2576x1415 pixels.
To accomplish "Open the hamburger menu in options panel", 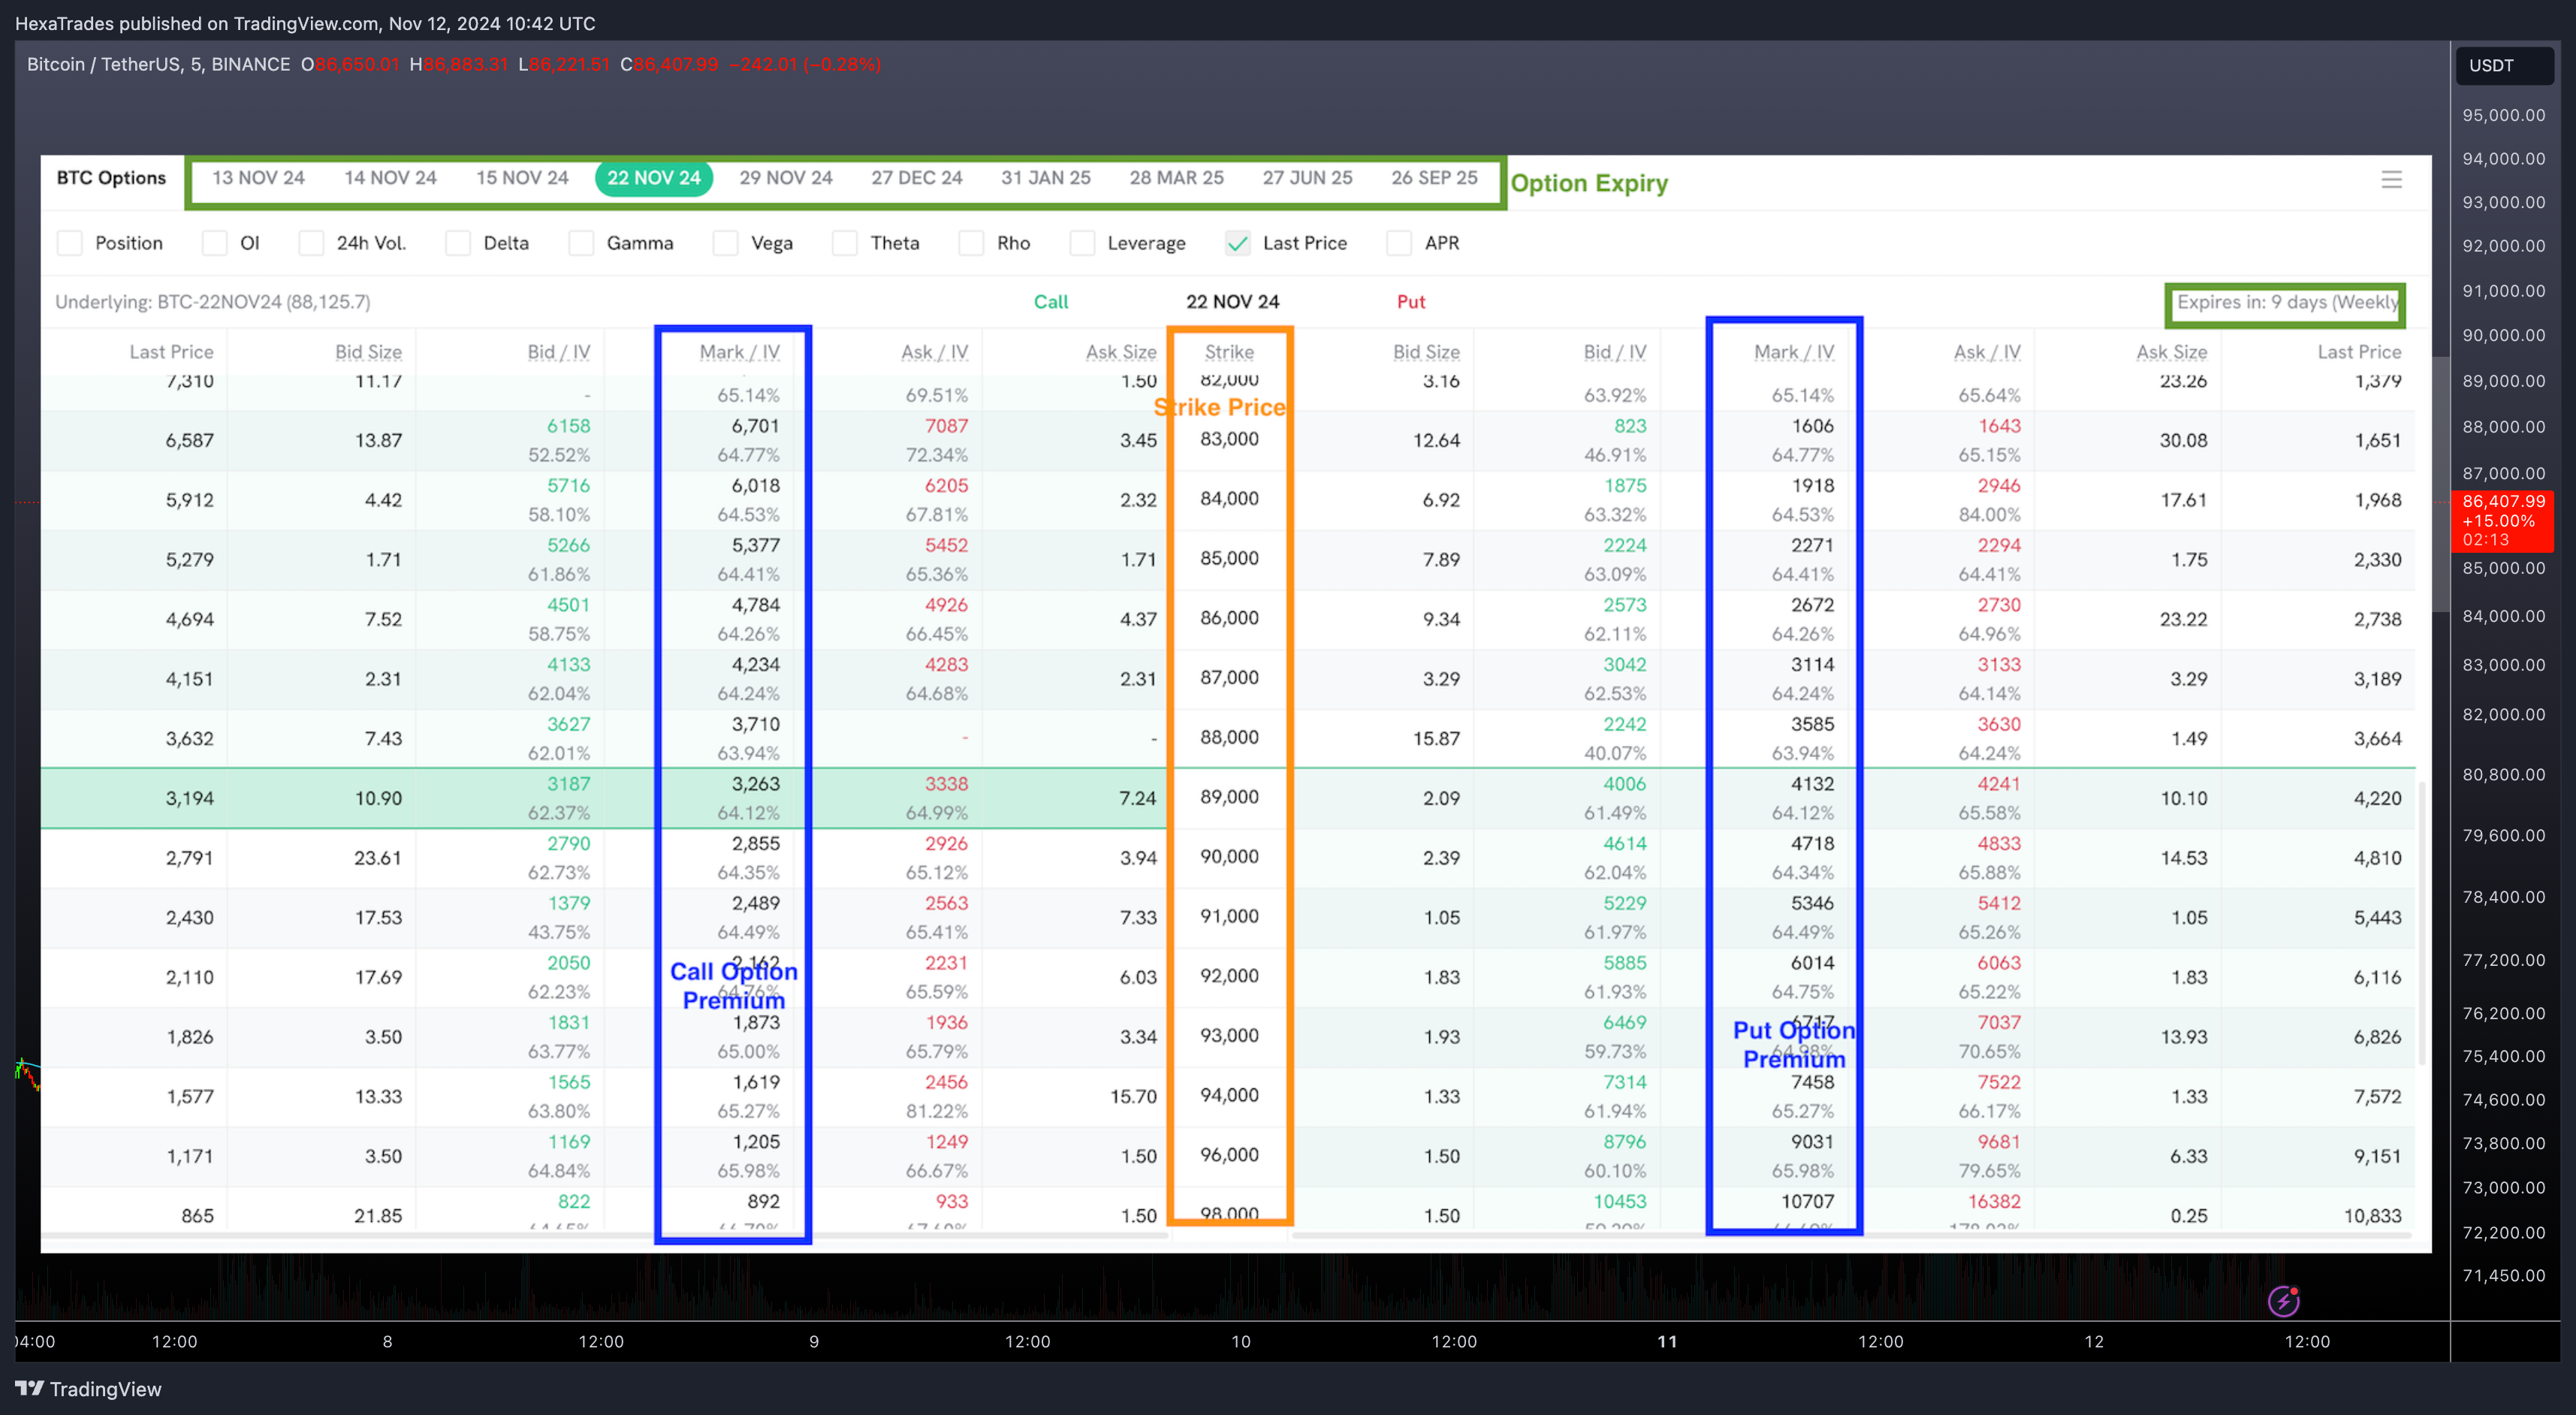I will [2391, 179].
